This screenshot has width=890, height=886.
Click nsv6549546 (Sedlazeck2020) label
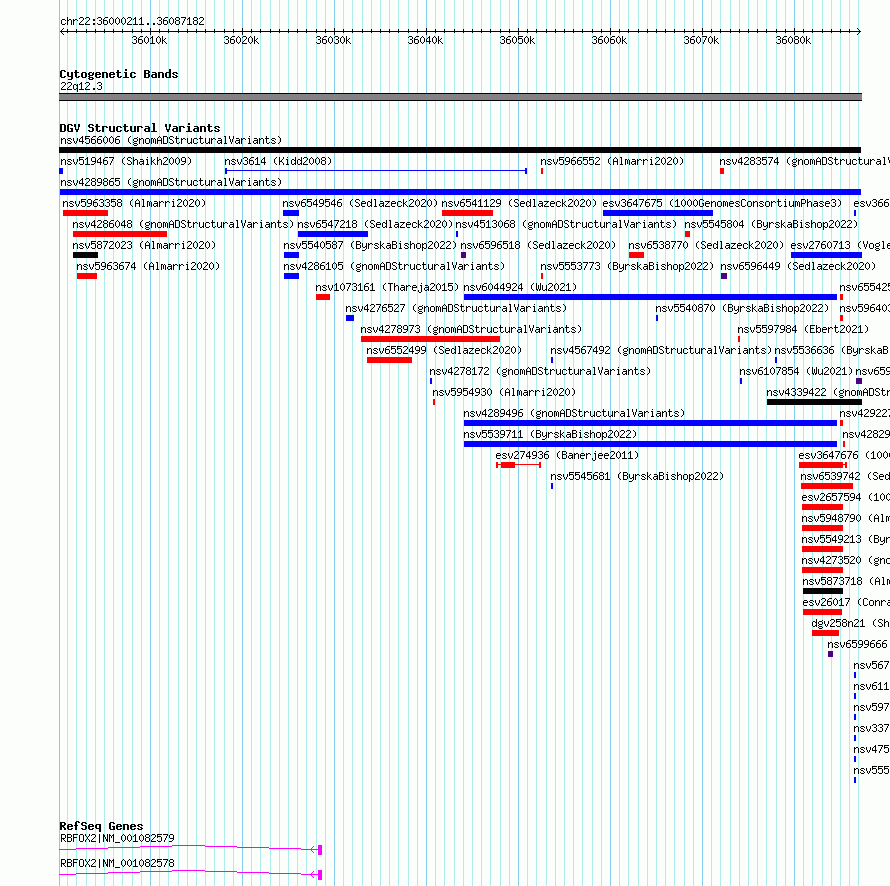tap(360, 203)
